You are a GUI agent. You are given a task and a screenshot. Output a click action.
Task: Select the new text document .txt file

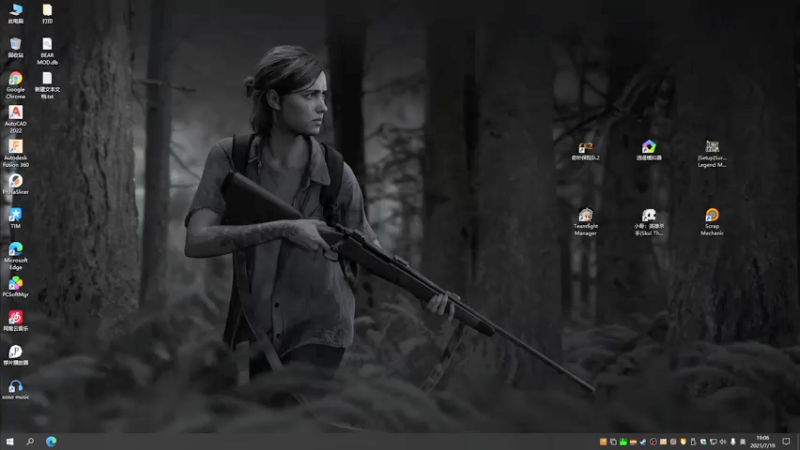(x=47, y=85)
